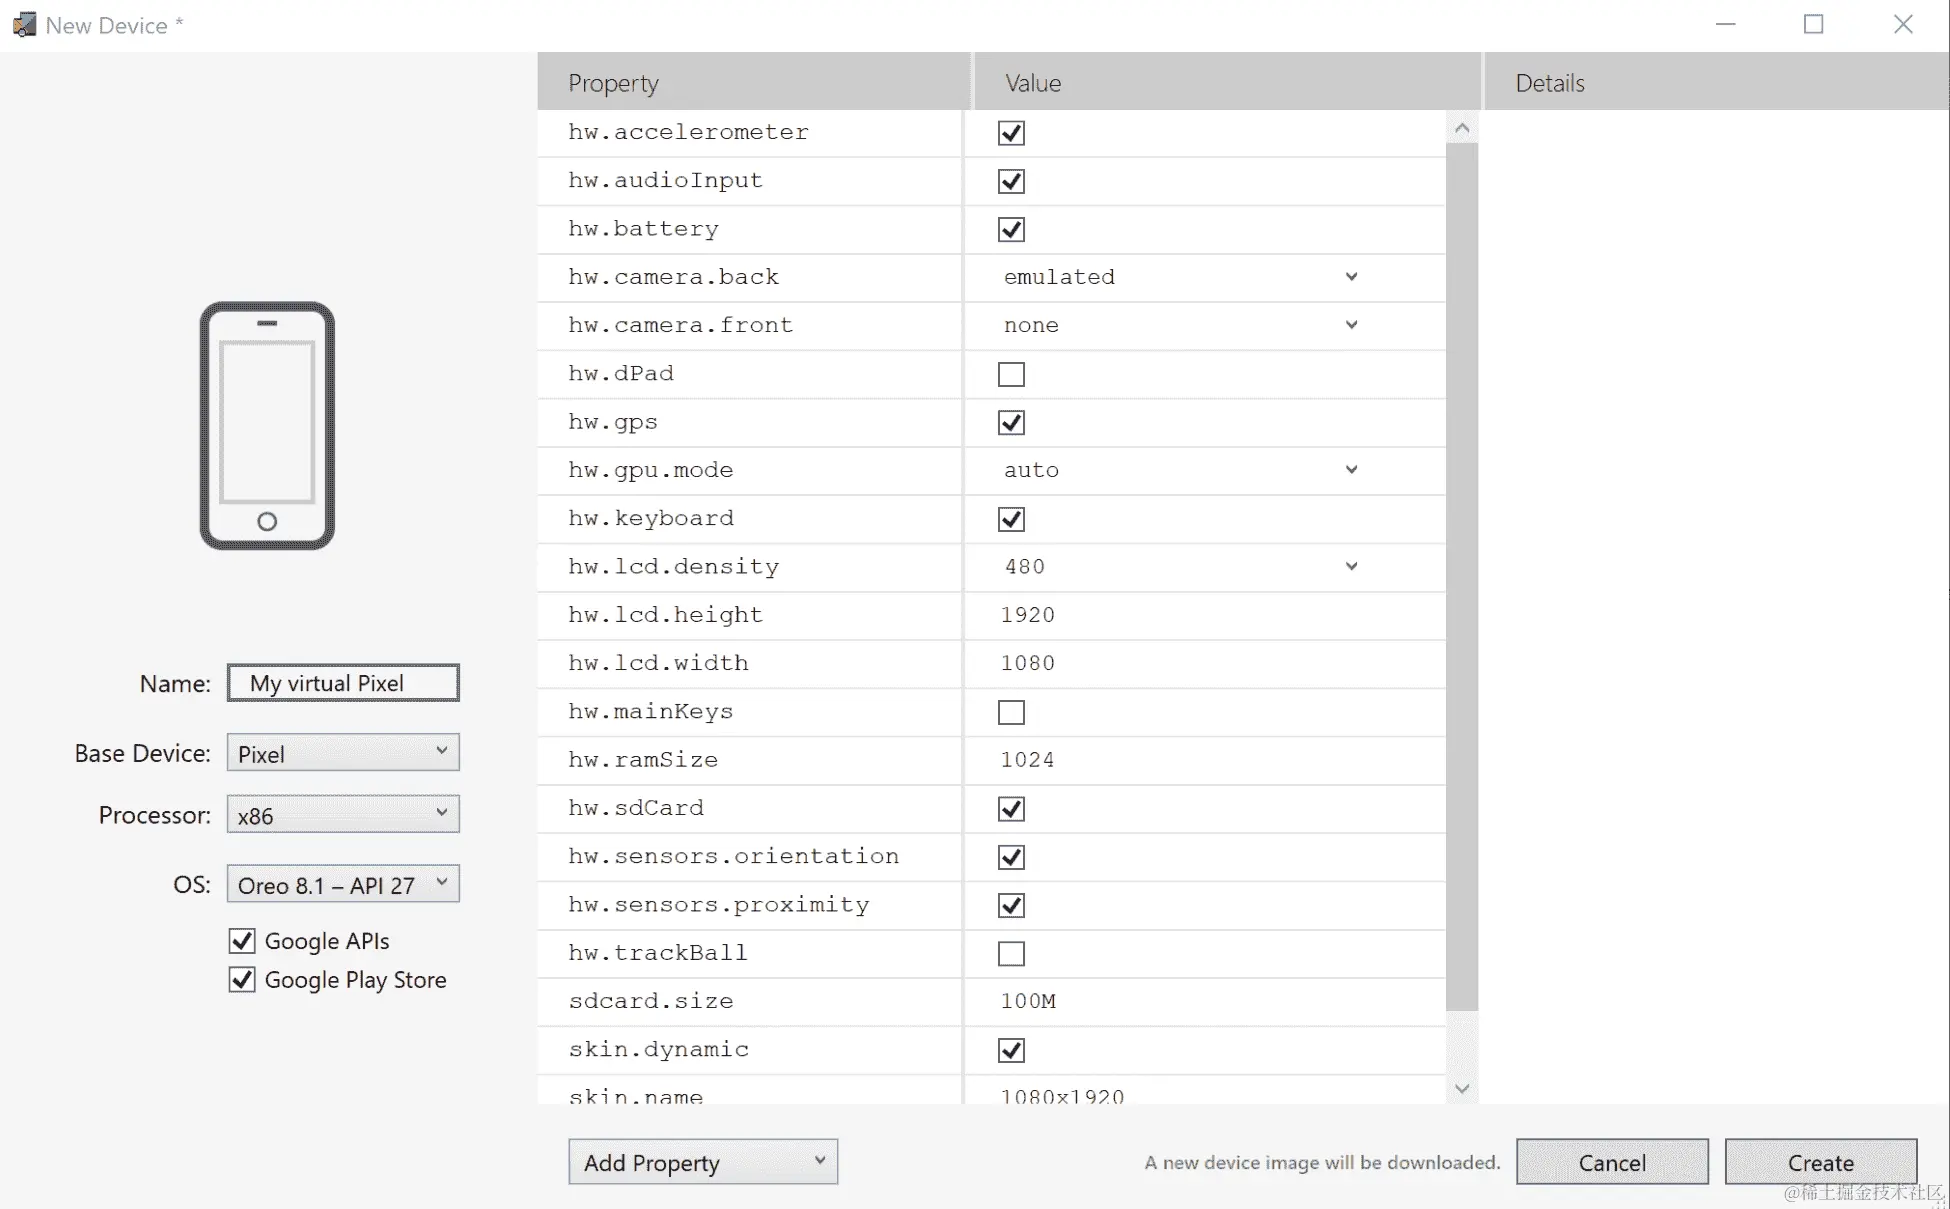Open the Add Property dropdown
Viewport: 1950px width, 1209px height.
[703, 1162]
